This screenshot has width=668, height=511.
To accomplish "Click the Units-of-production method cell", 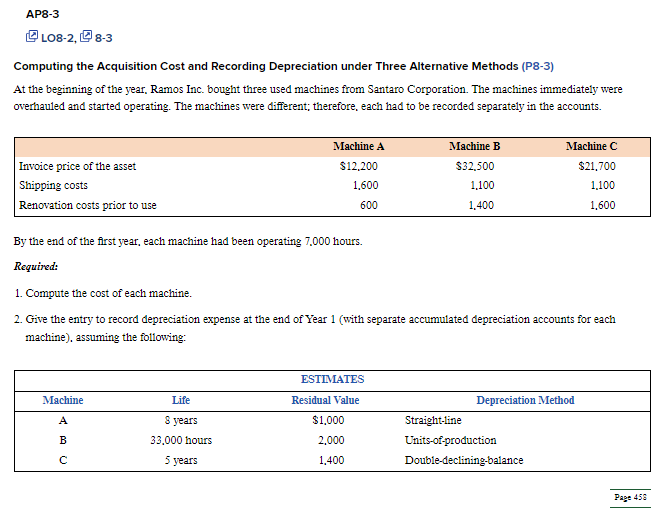I will 450,440.
